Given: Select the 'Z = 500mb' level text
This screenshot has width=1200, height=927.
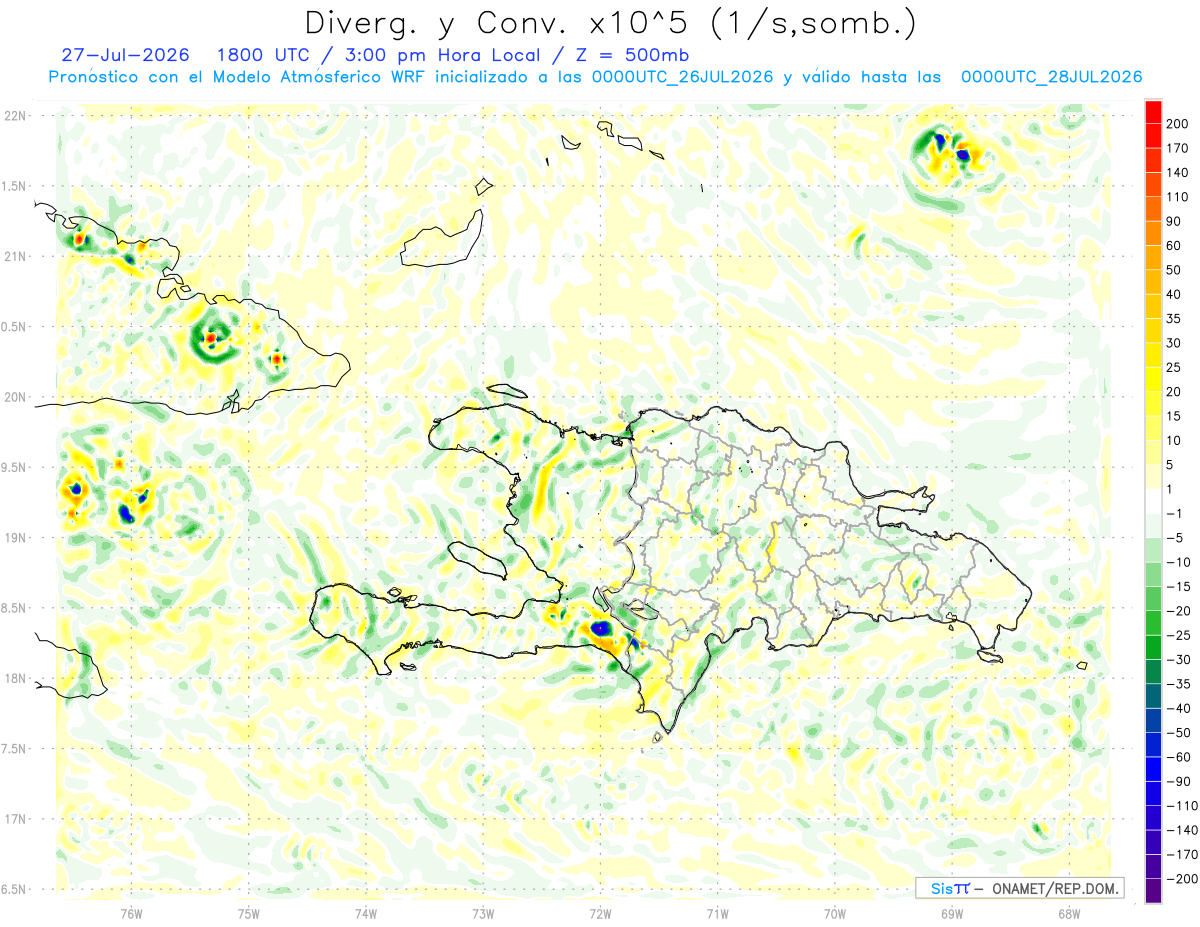Looking at the screenshot, I should coord(631,55).
